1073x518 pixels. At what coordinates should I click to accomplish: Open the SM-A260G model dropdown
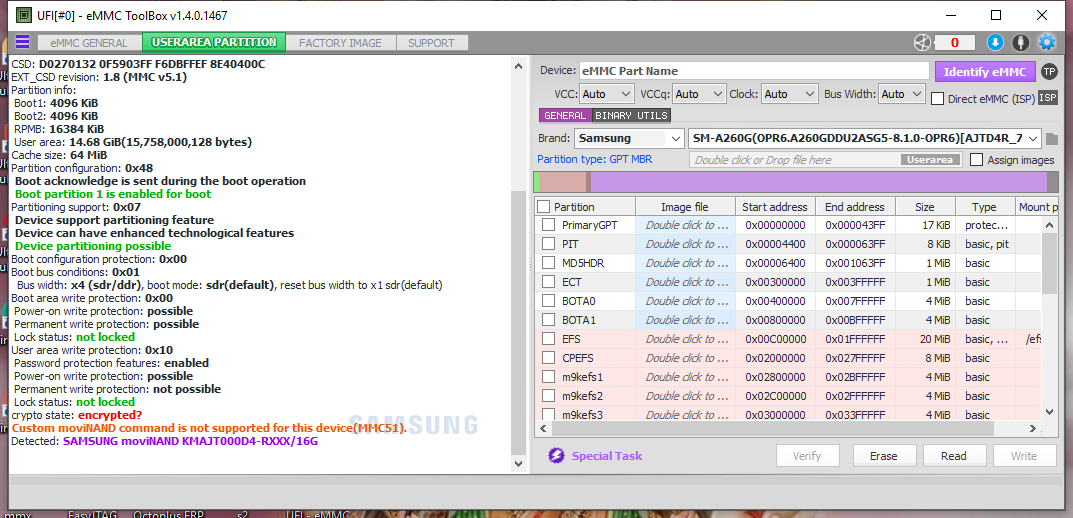pos(865,138)
